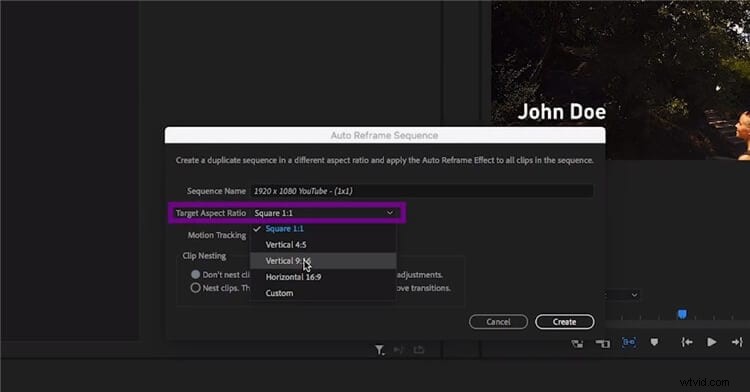Screen dimensions: 750x392
Task: Click the Motion Tracking label
Action: click(217, 235)
